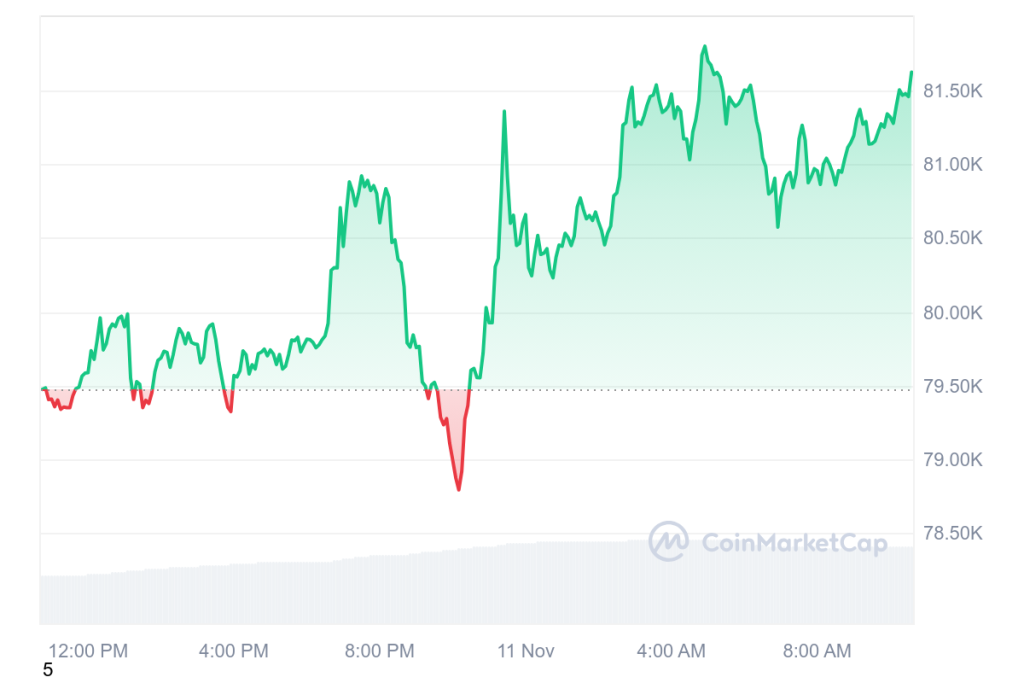This screenshot has width=1024, height=683.
Task: Select the 8:00 PM time axis label
Action: [x=380, y=651]
